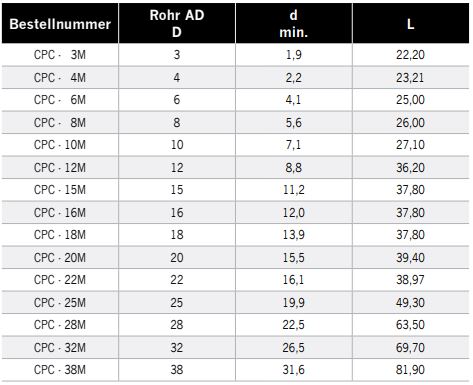This screenshot has width=473, height=385.
Task: Select Rohr AD value 28
Action: 177,325
